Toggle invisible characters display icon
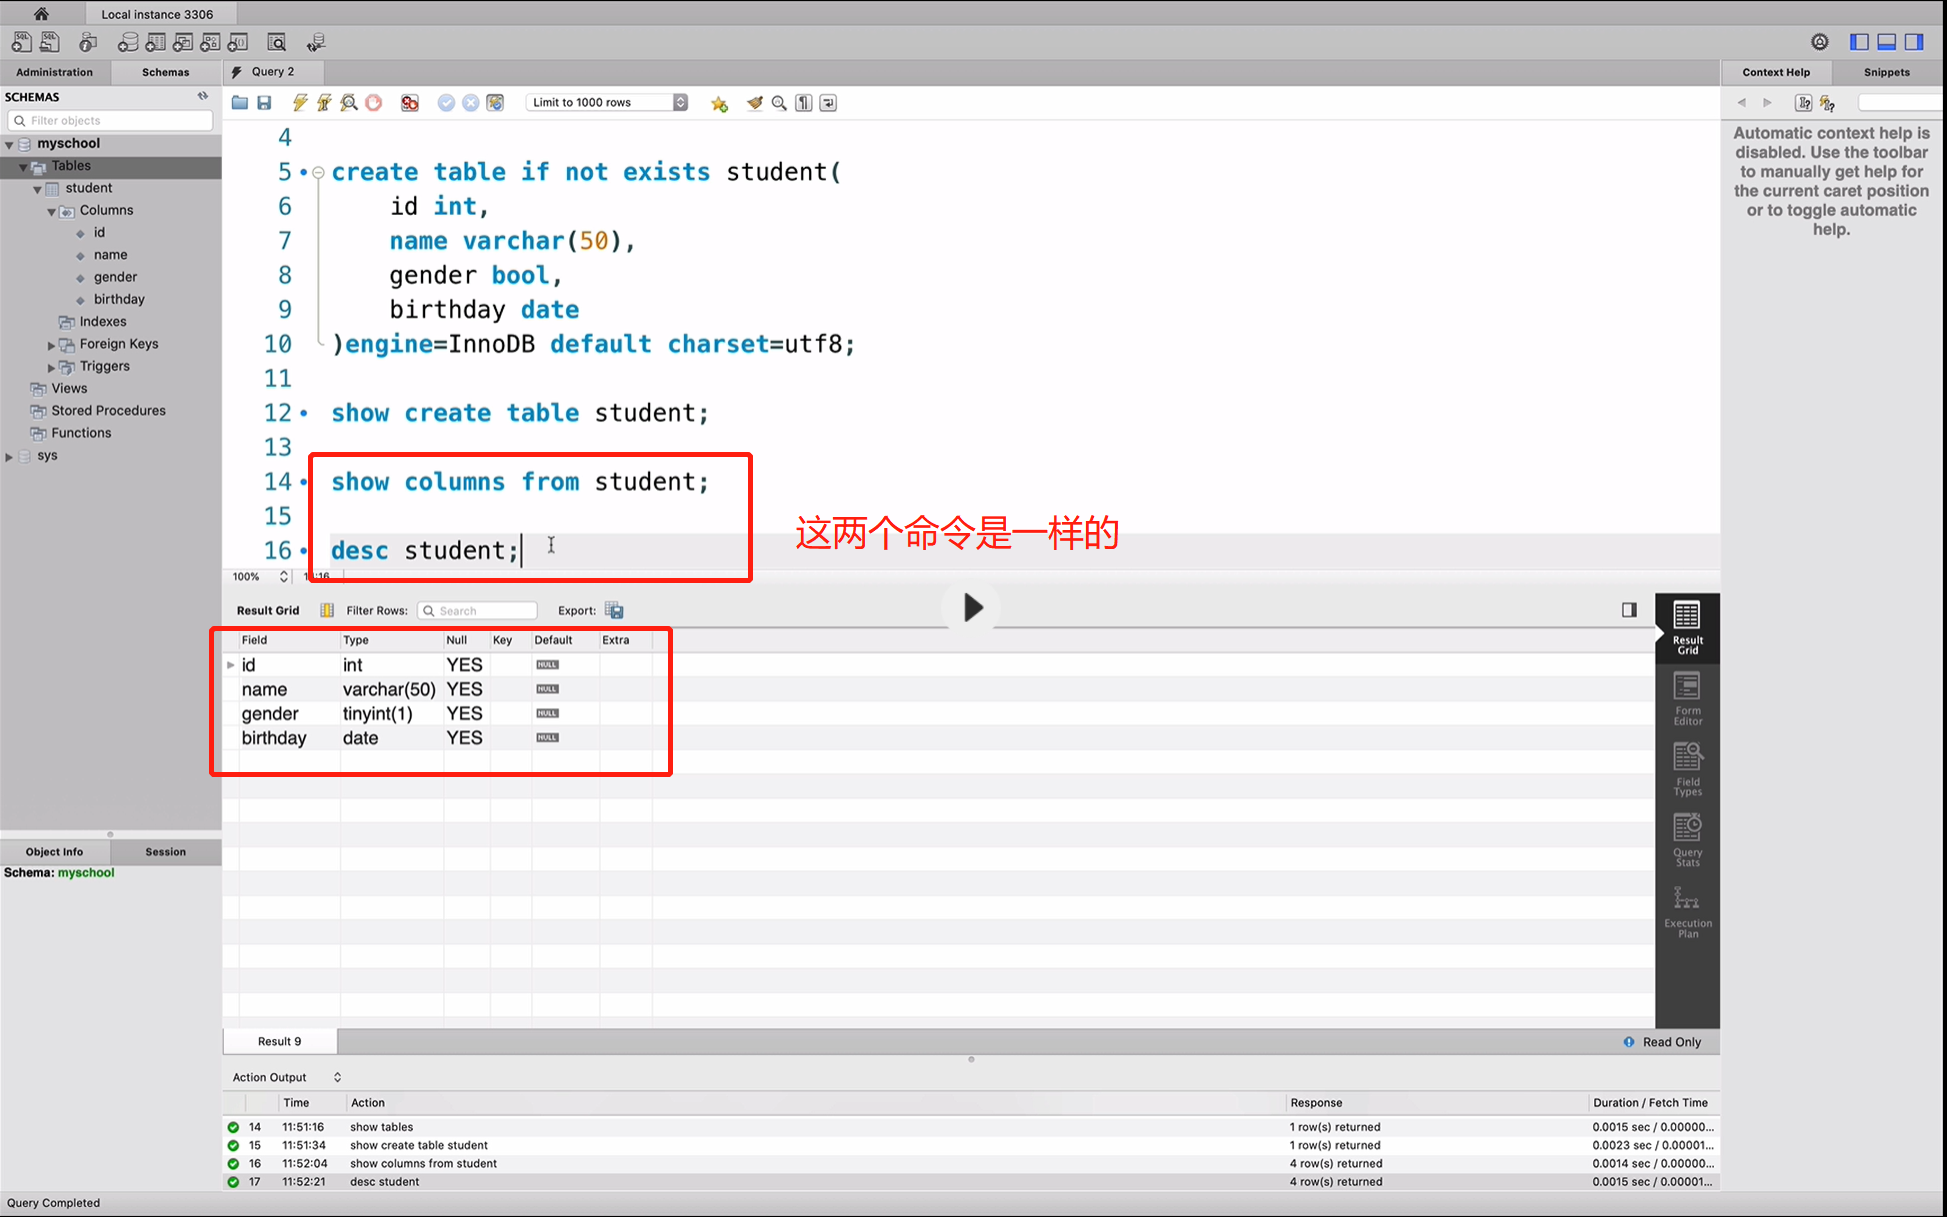Screen dimensions: 1947x1217 [x=804, y=103]
